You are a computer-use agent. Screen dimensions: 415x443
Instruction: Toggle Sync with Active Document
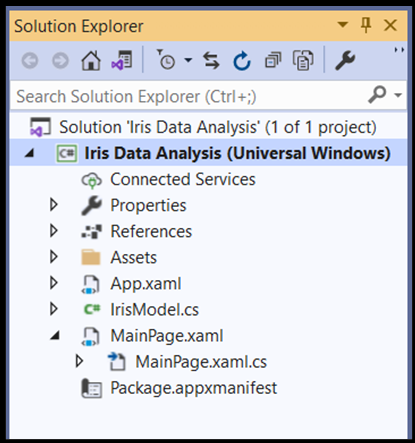pyautogui.click(x=212, y=60)
